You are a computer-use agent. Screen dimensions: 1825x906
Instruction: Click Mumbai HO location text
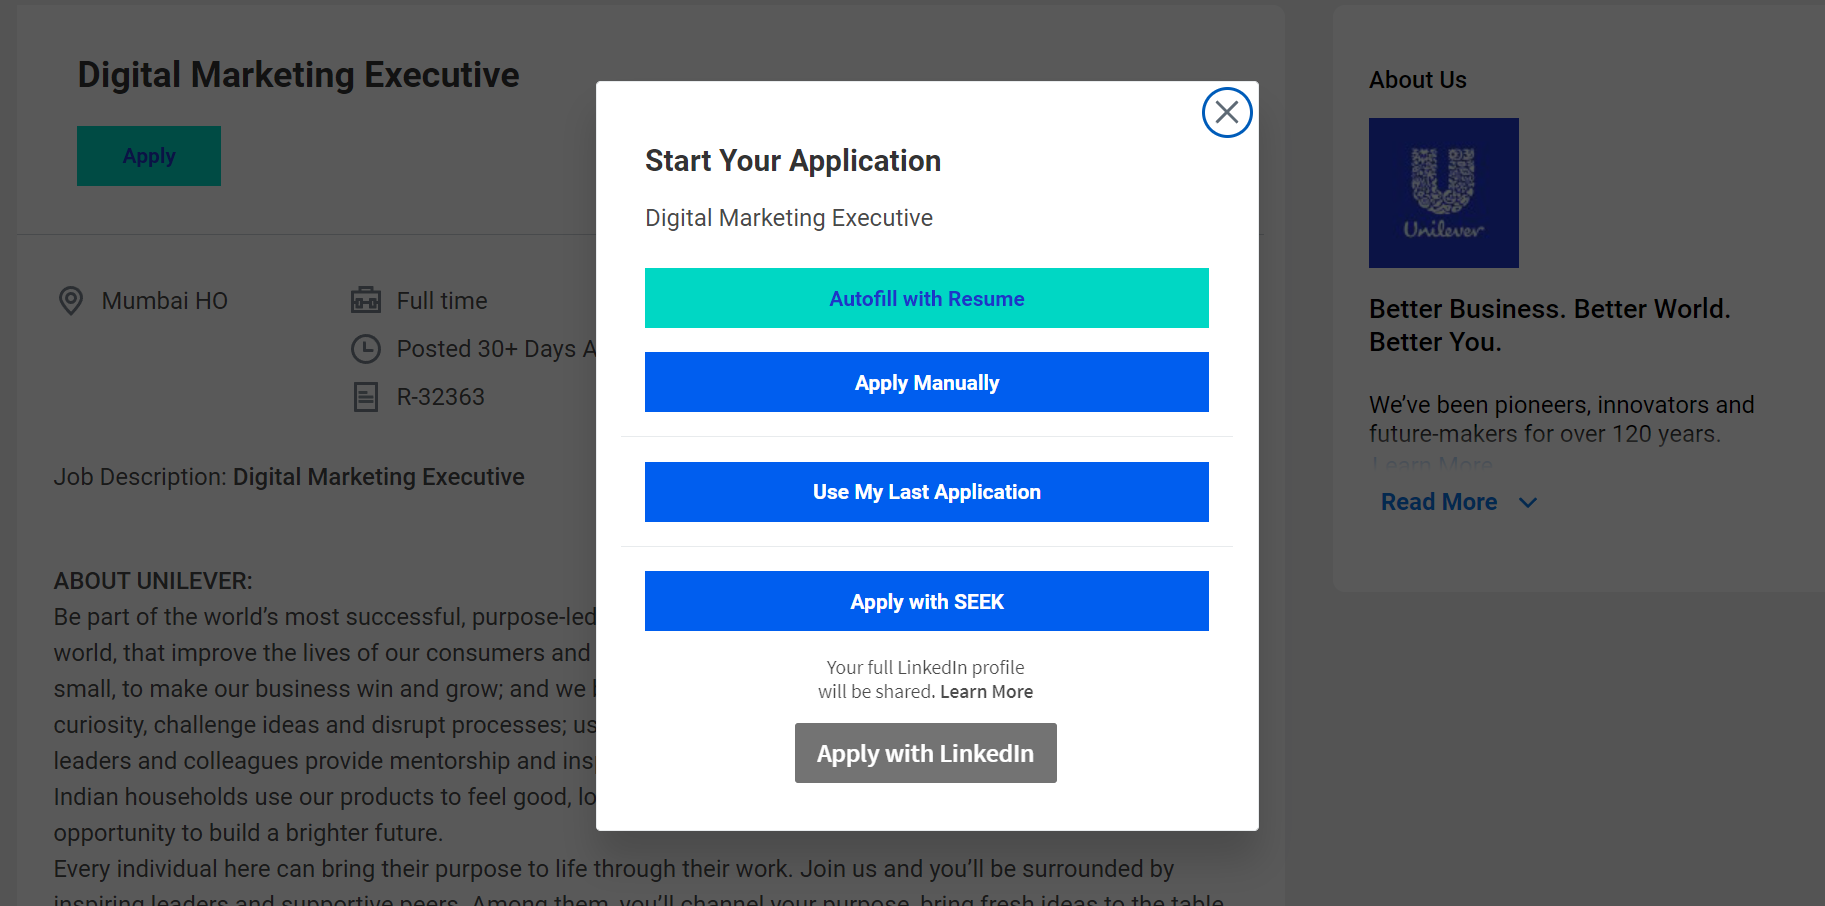pyautogui.click(x=165, y=301)
